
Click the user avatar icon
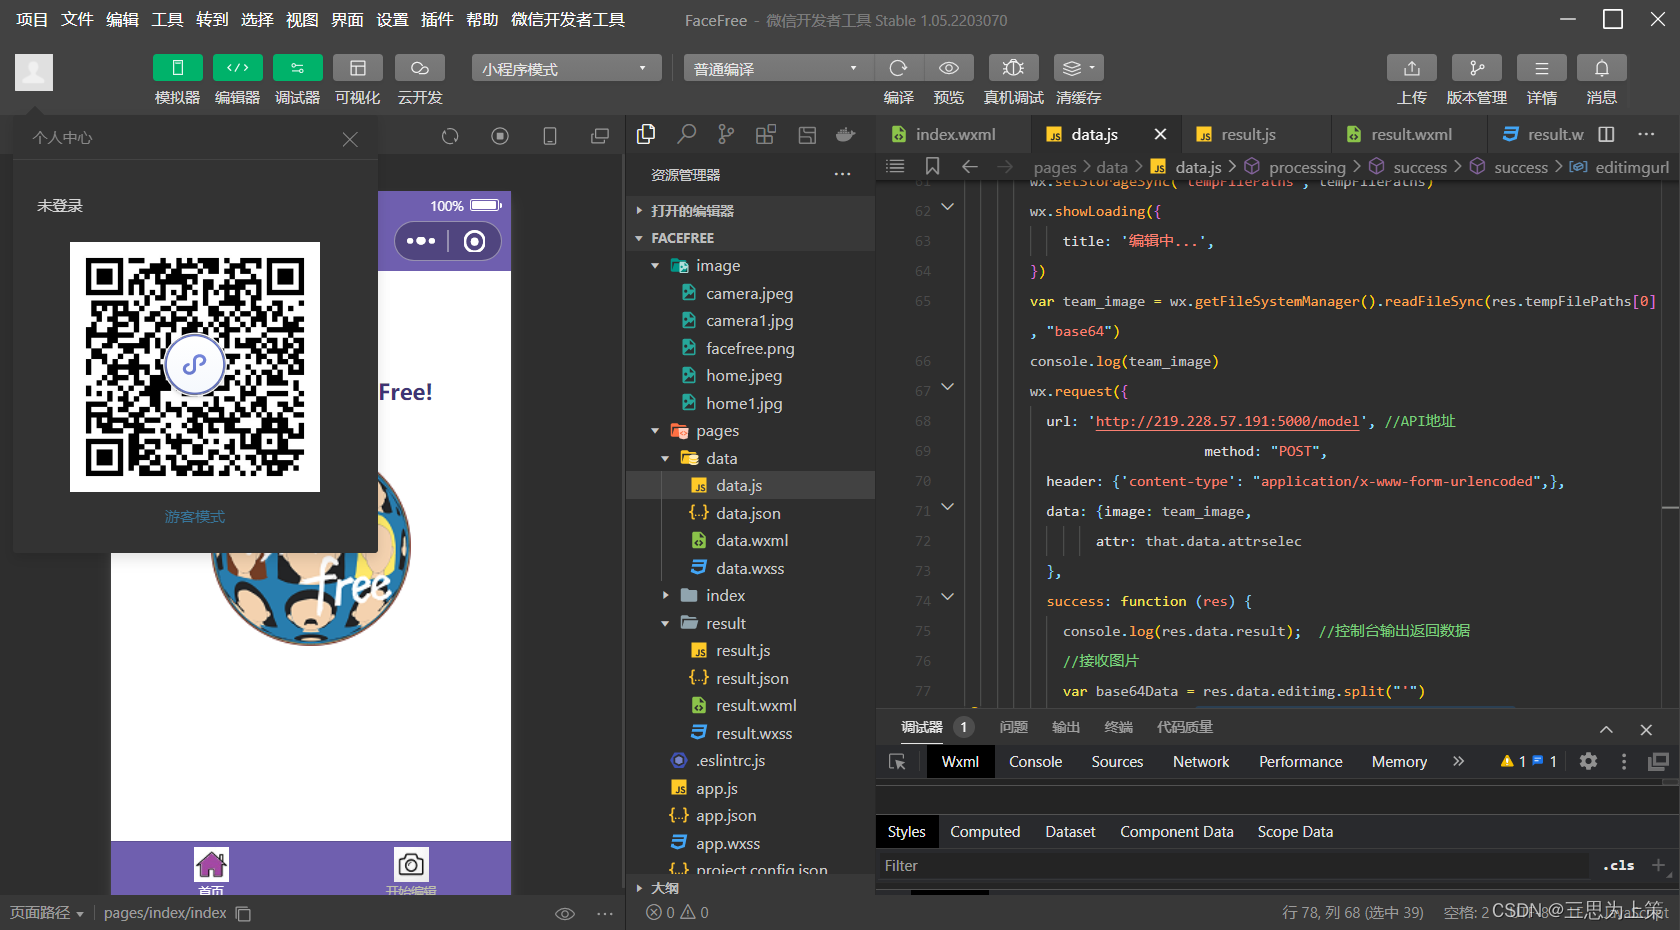click(34, 72)
